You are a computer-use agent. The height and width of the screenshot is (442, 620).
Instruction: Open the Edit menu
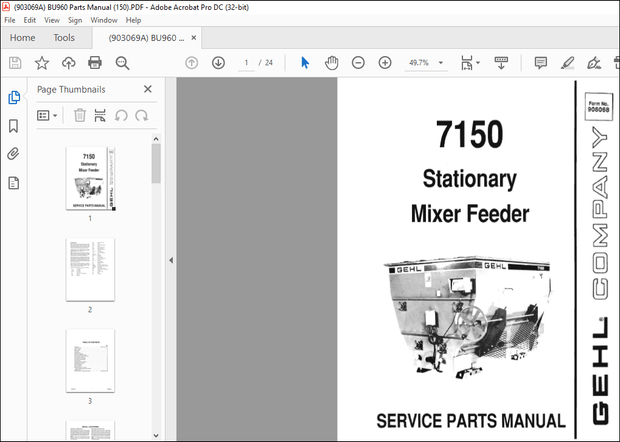[x=30, y=20]
